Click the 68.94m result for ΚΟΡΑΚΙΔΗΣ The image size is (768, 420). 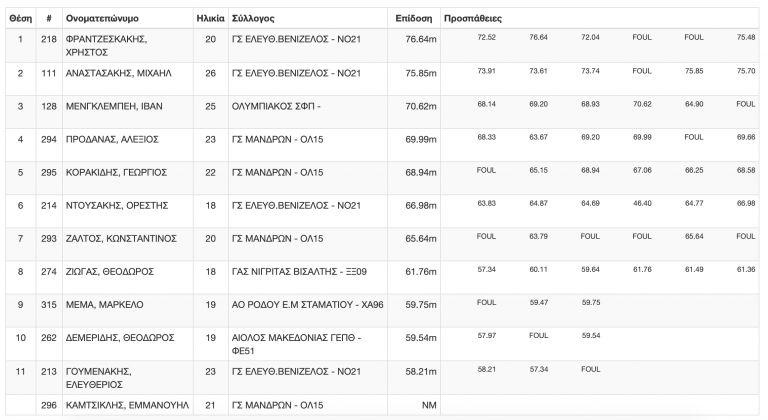coord(421,173)
